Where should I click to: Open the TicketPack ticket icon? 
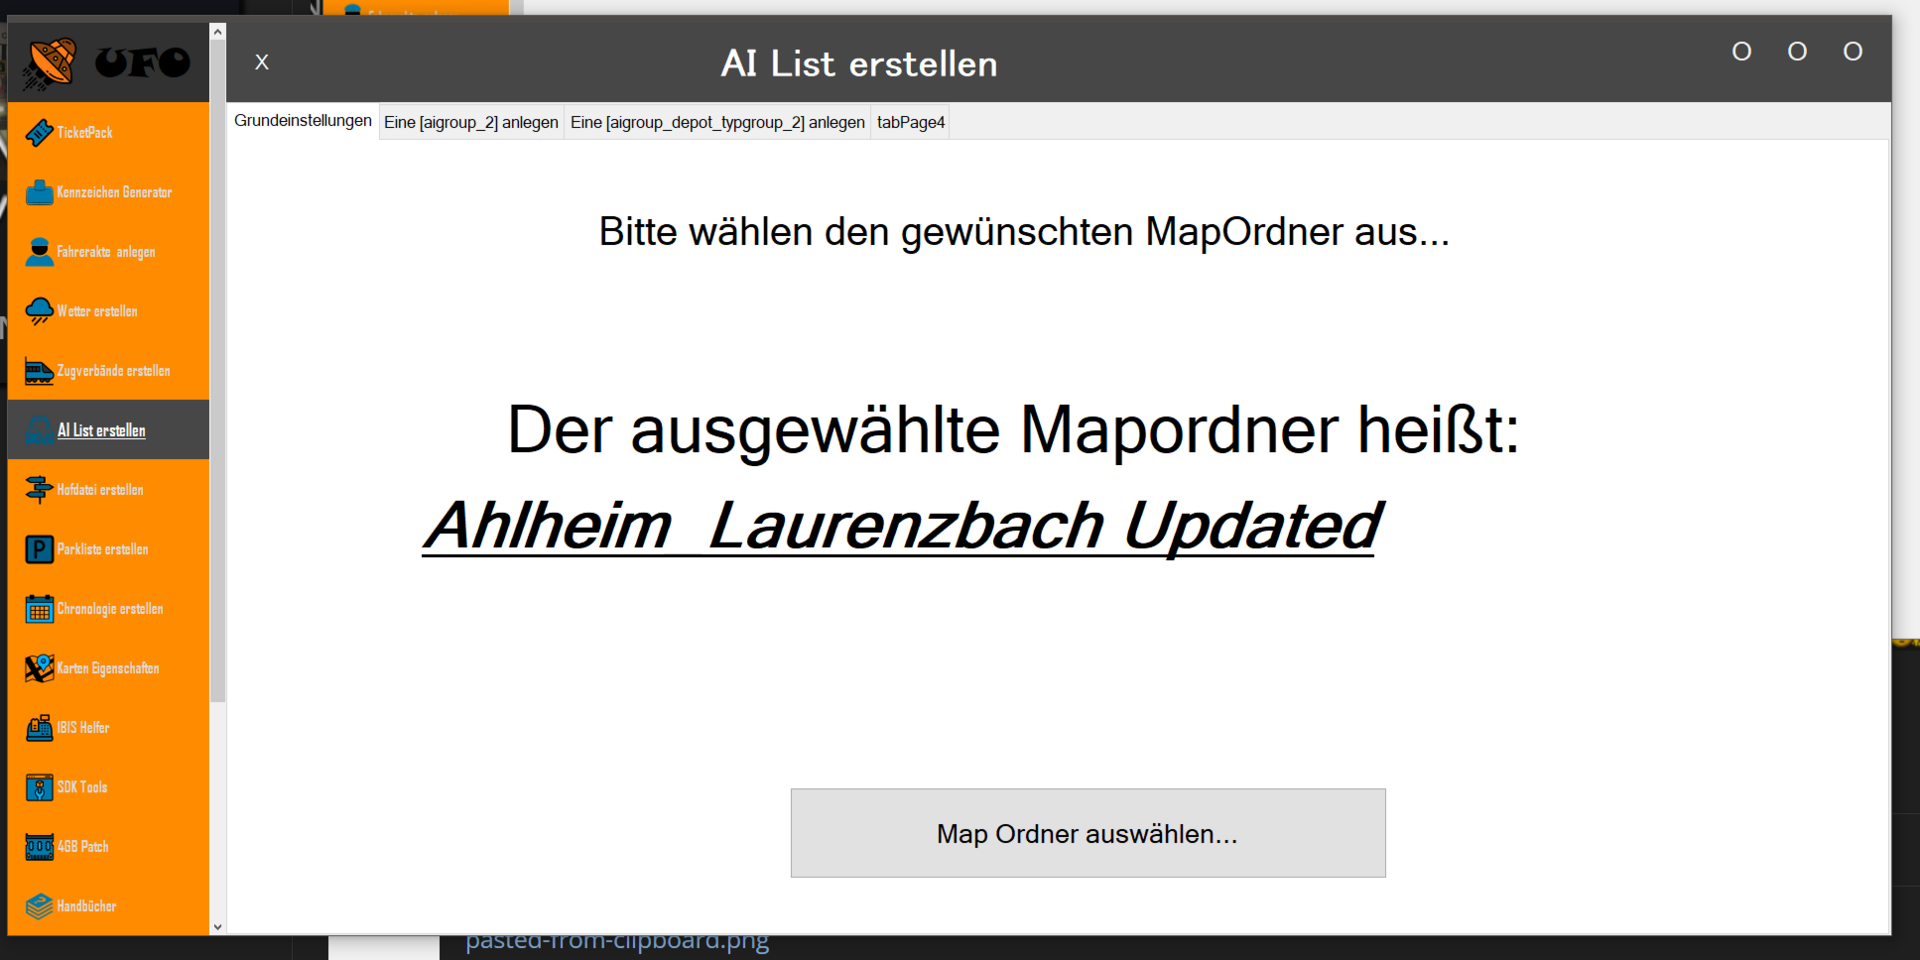[x=39, y=132]
